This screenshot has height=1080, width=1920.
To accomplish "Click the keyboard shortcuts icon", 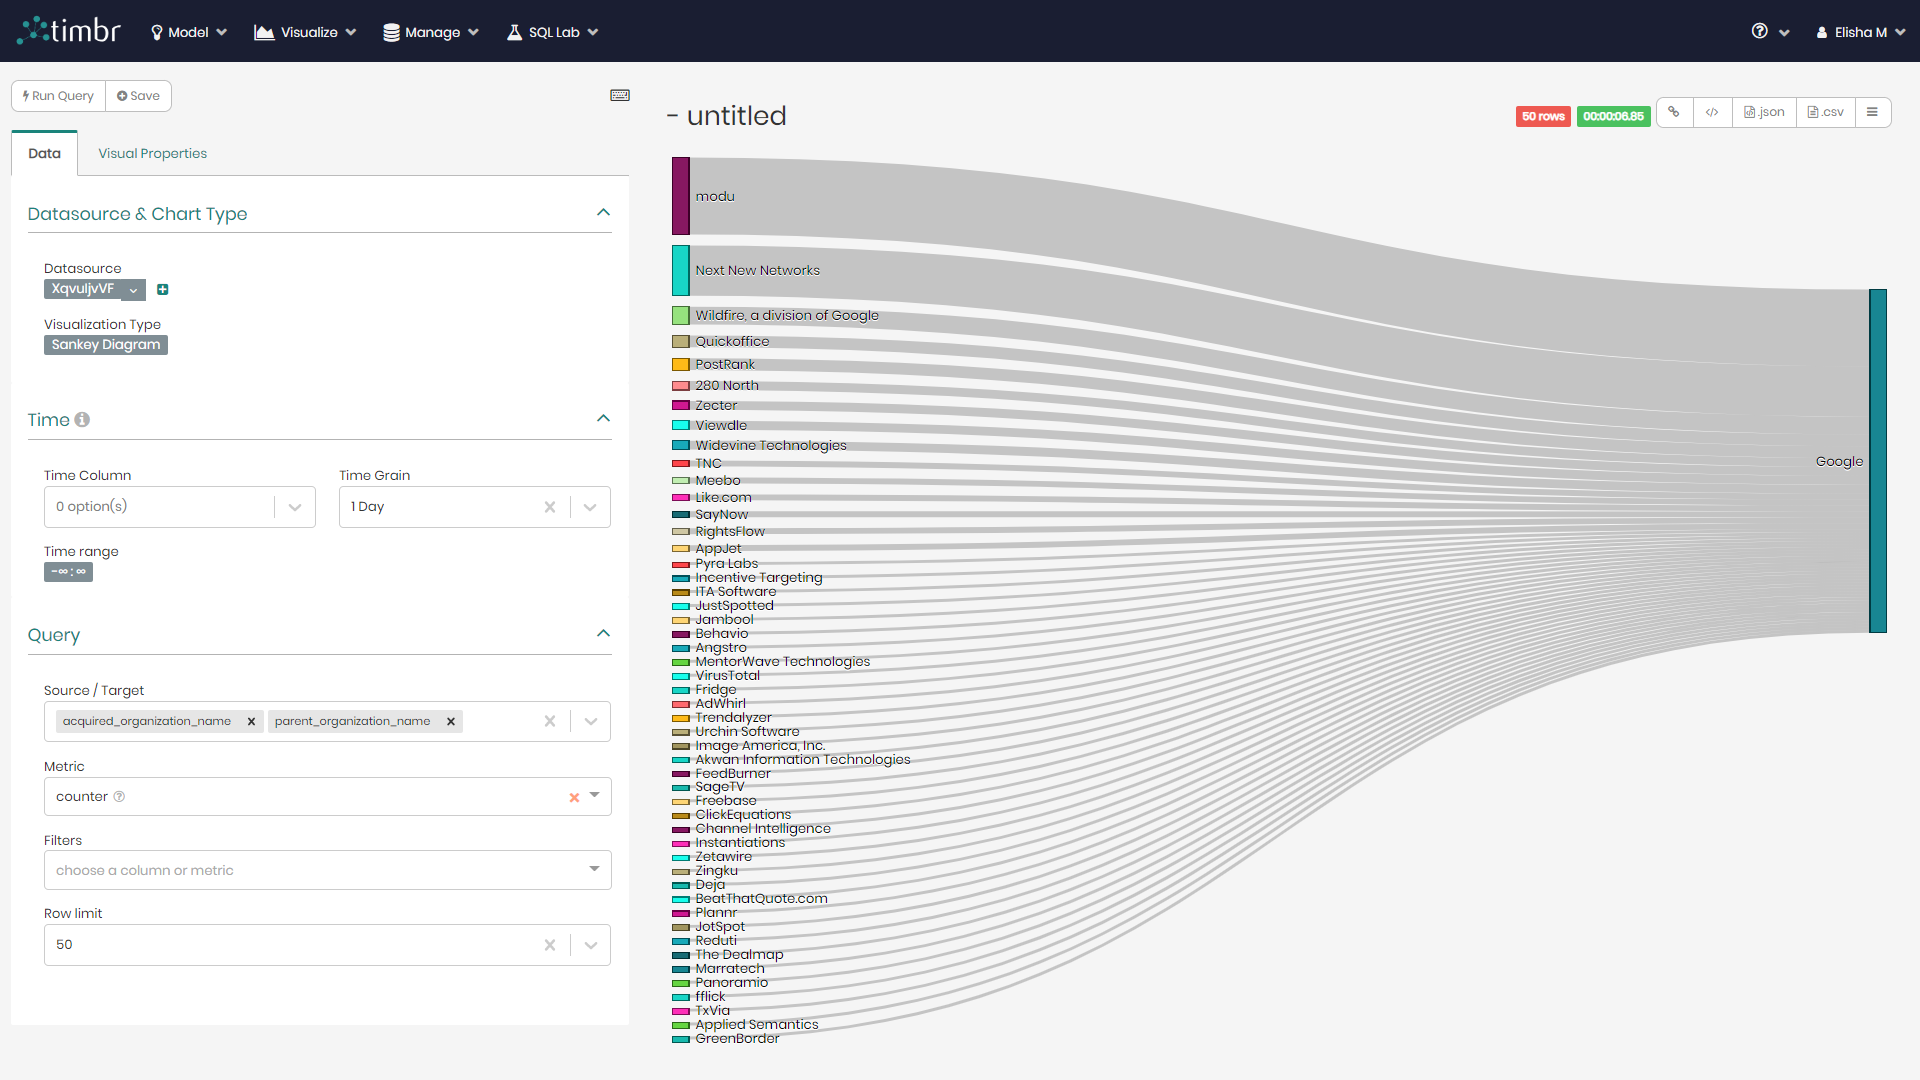I will tap(620, 95).
